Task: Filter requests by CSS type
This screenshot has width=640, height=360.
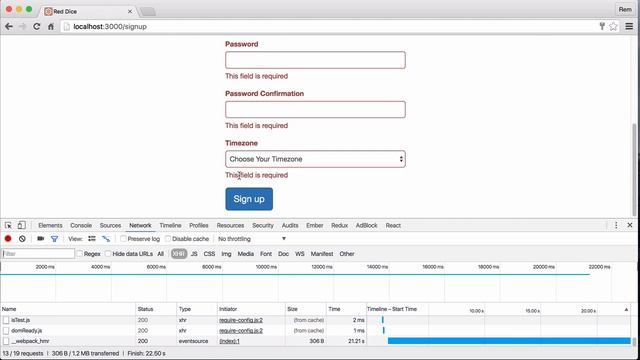Action: [209, 254]
